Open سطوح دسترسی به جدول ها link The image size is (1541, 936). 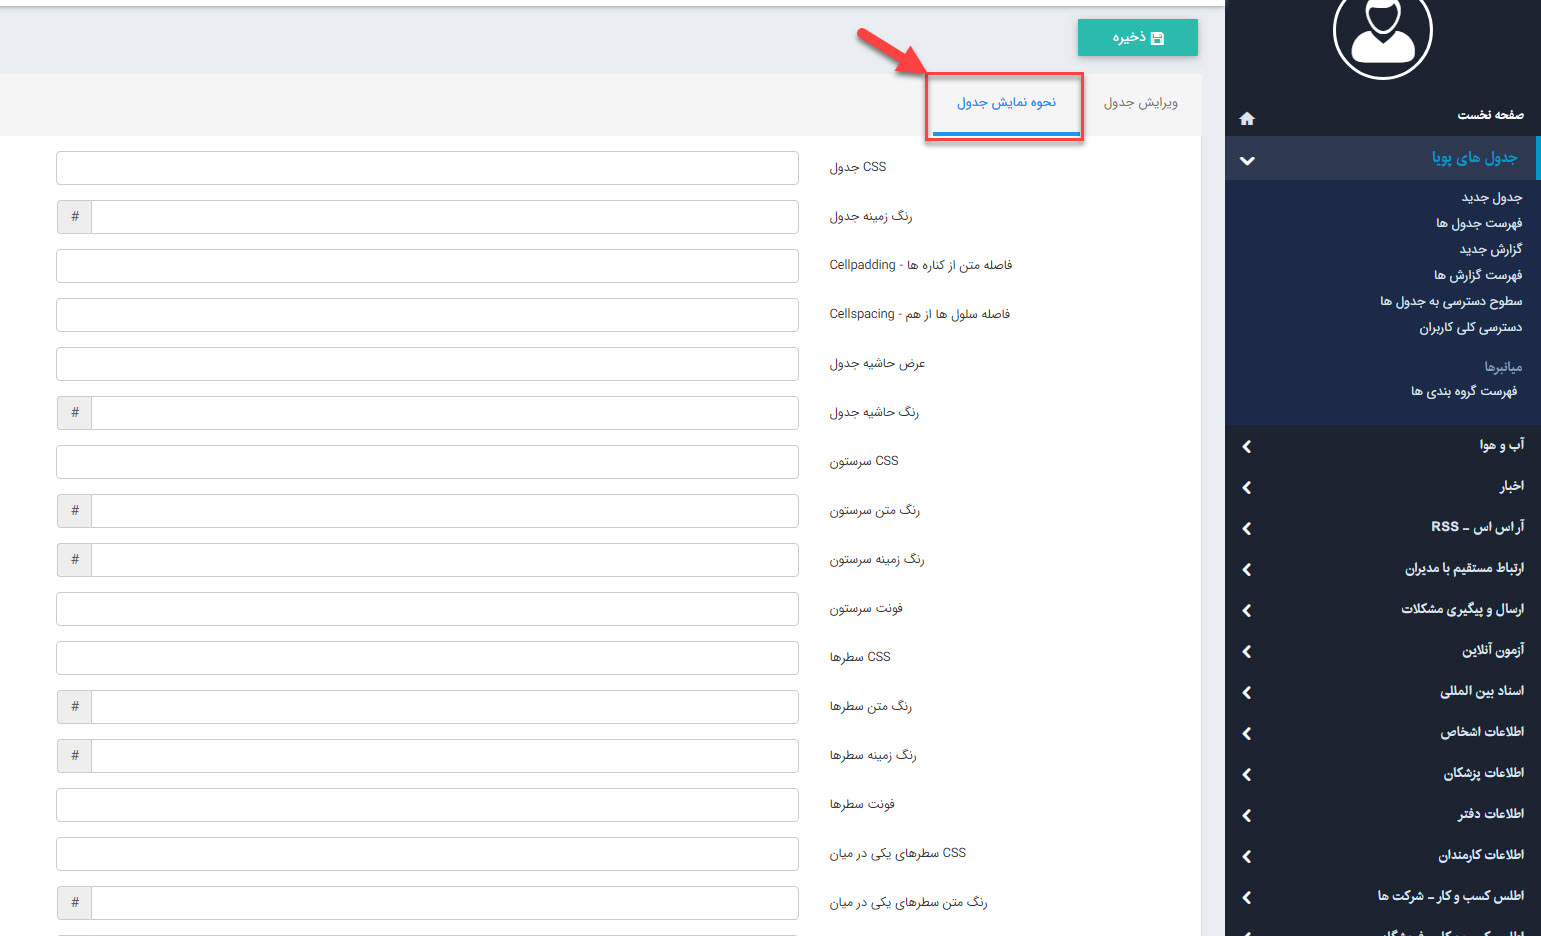(1450, 301)
